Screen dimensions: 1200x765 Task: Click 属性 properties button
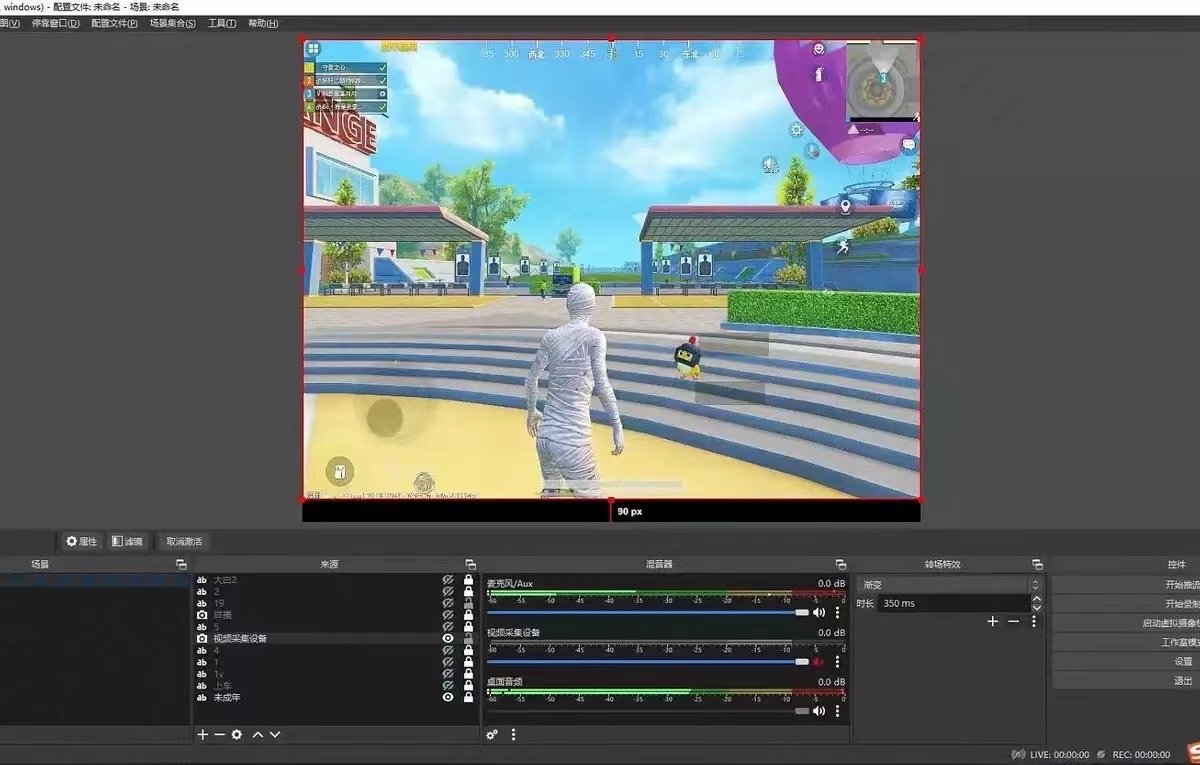click(x=81, y=541)
